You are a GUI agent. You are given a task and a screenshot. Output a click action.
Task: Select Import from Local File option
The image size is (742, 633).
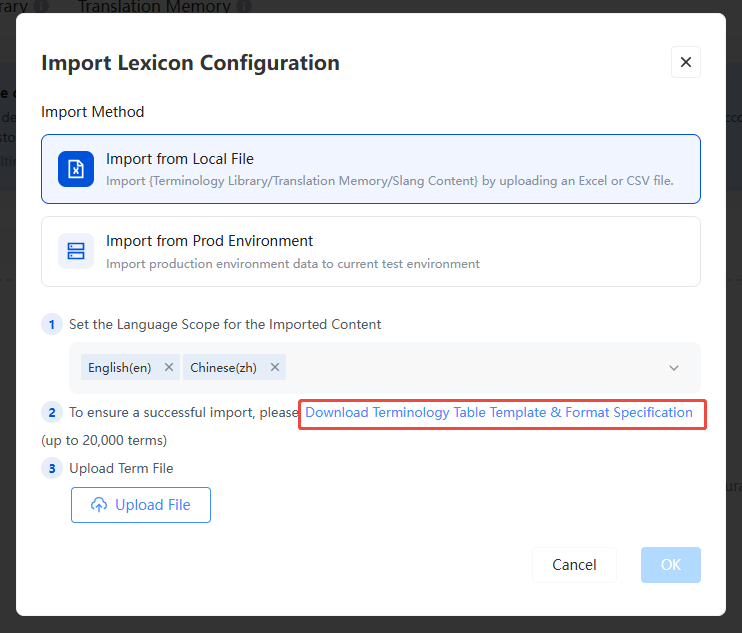[371, 169]
